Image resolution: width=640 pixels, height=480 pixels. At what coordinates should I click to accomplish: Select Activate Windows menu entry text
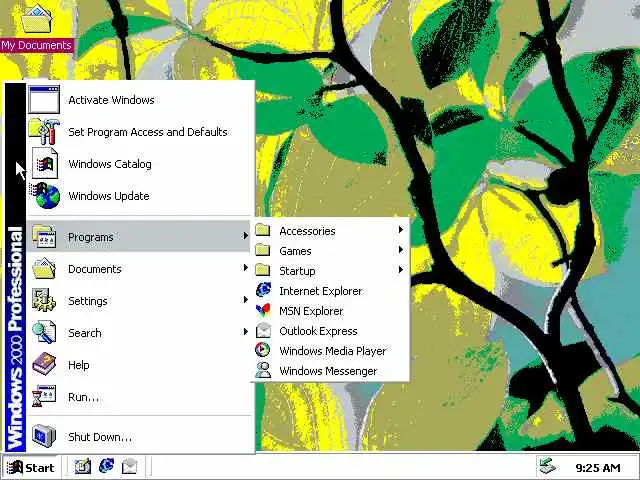pos(111,100)
